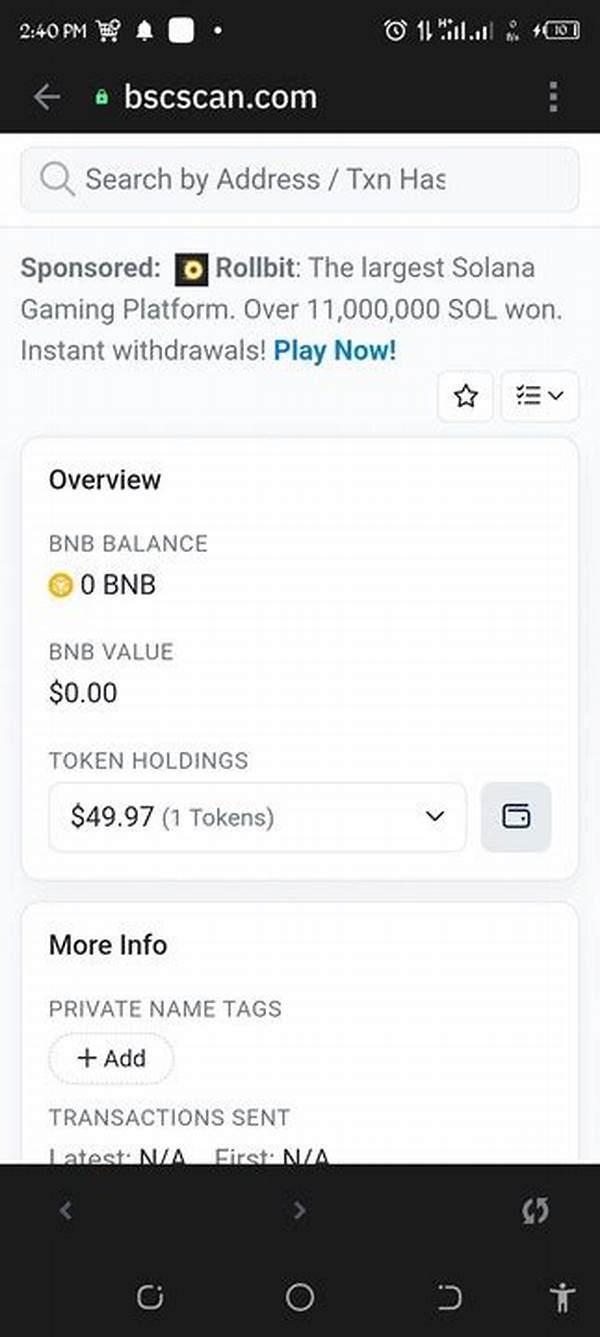600x1337 pixels.
Task: Tap the Rollbit sponsor logo icon
Action: [x=191, y=269]
